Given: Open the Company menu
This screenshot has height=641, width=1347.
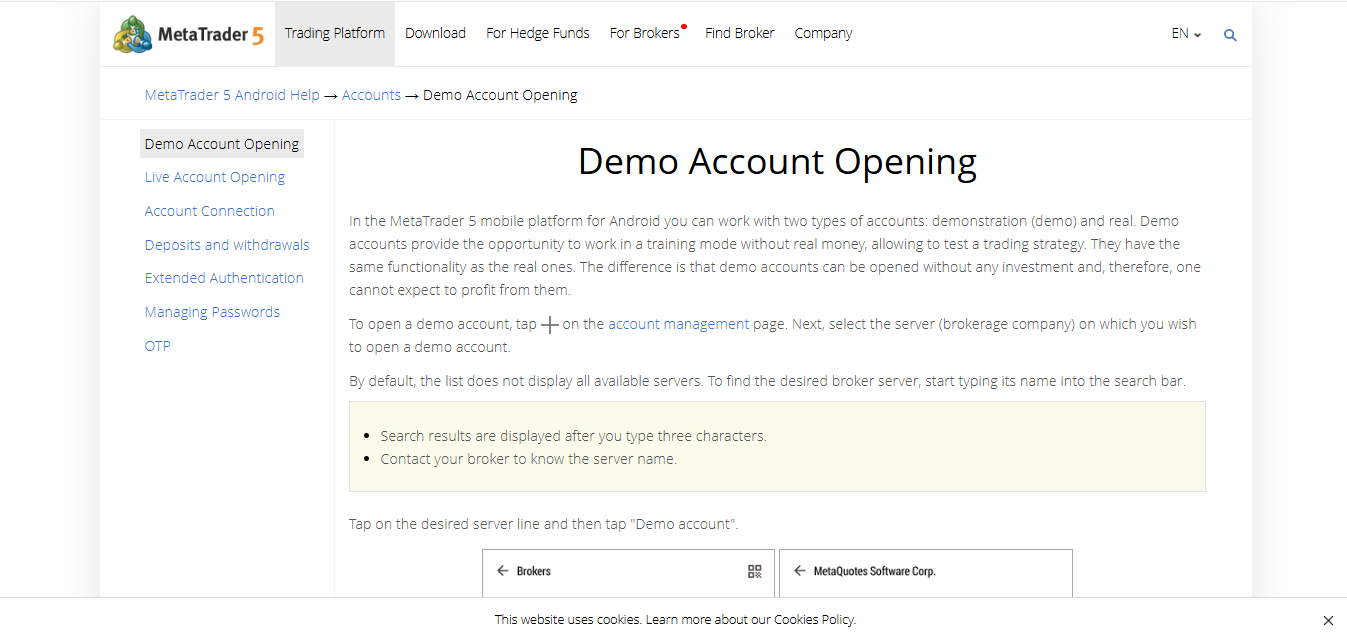Looking at the screenshot, I should point(823,33).
